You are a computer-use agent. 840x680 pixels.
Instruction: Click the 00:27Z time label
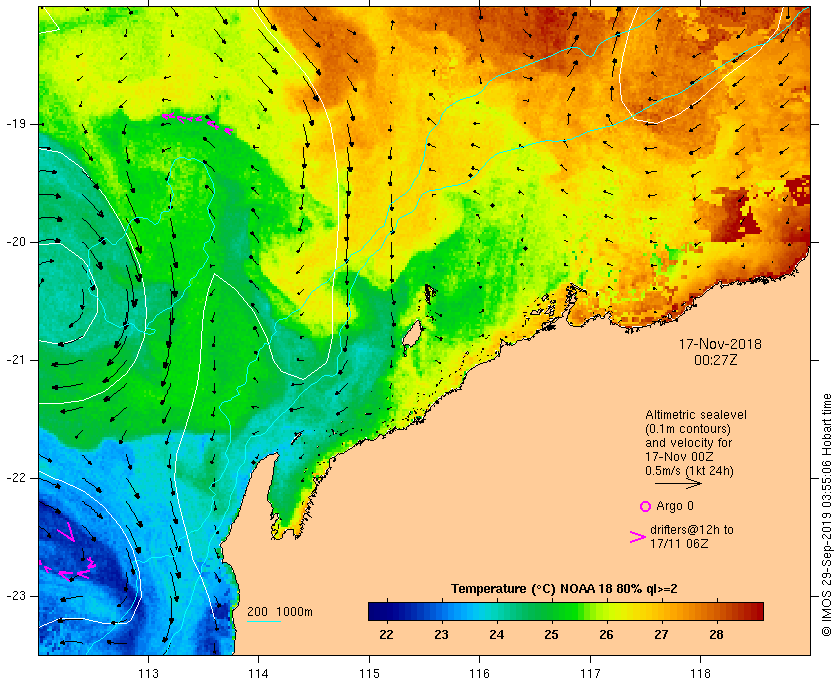tap(716, 360)
